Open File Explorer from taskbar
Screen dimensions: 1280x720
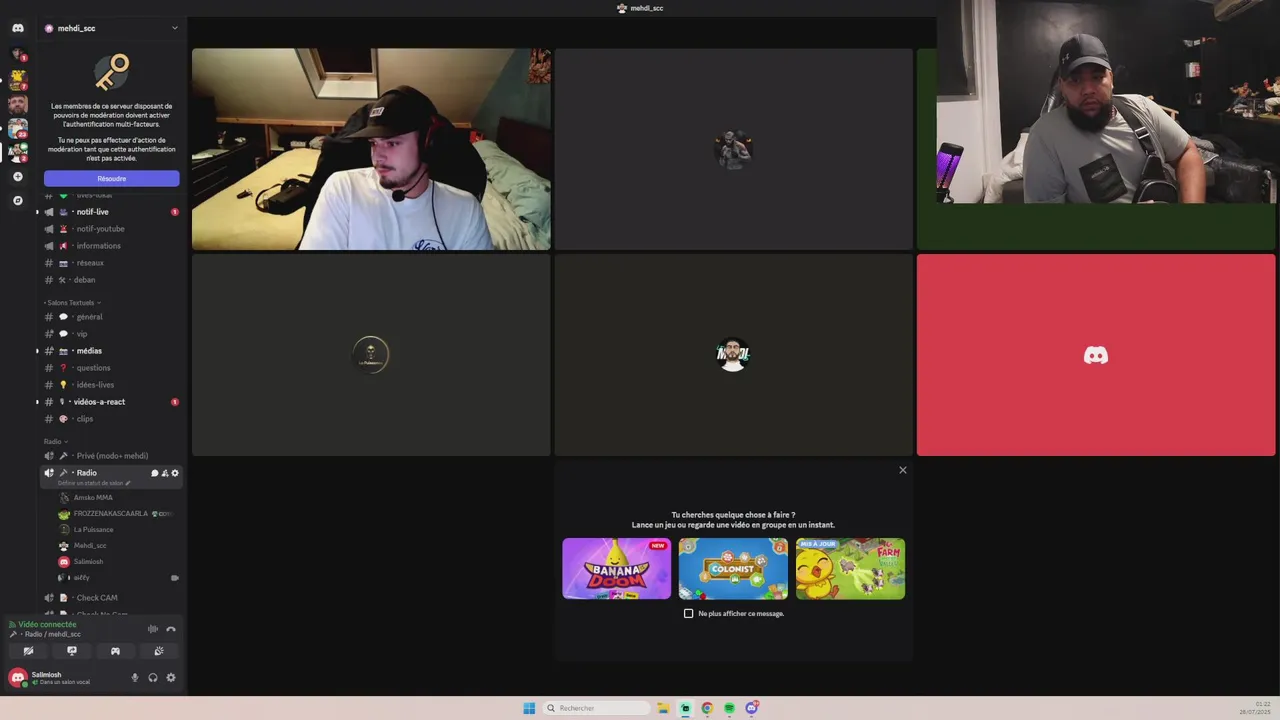(663, 708)
